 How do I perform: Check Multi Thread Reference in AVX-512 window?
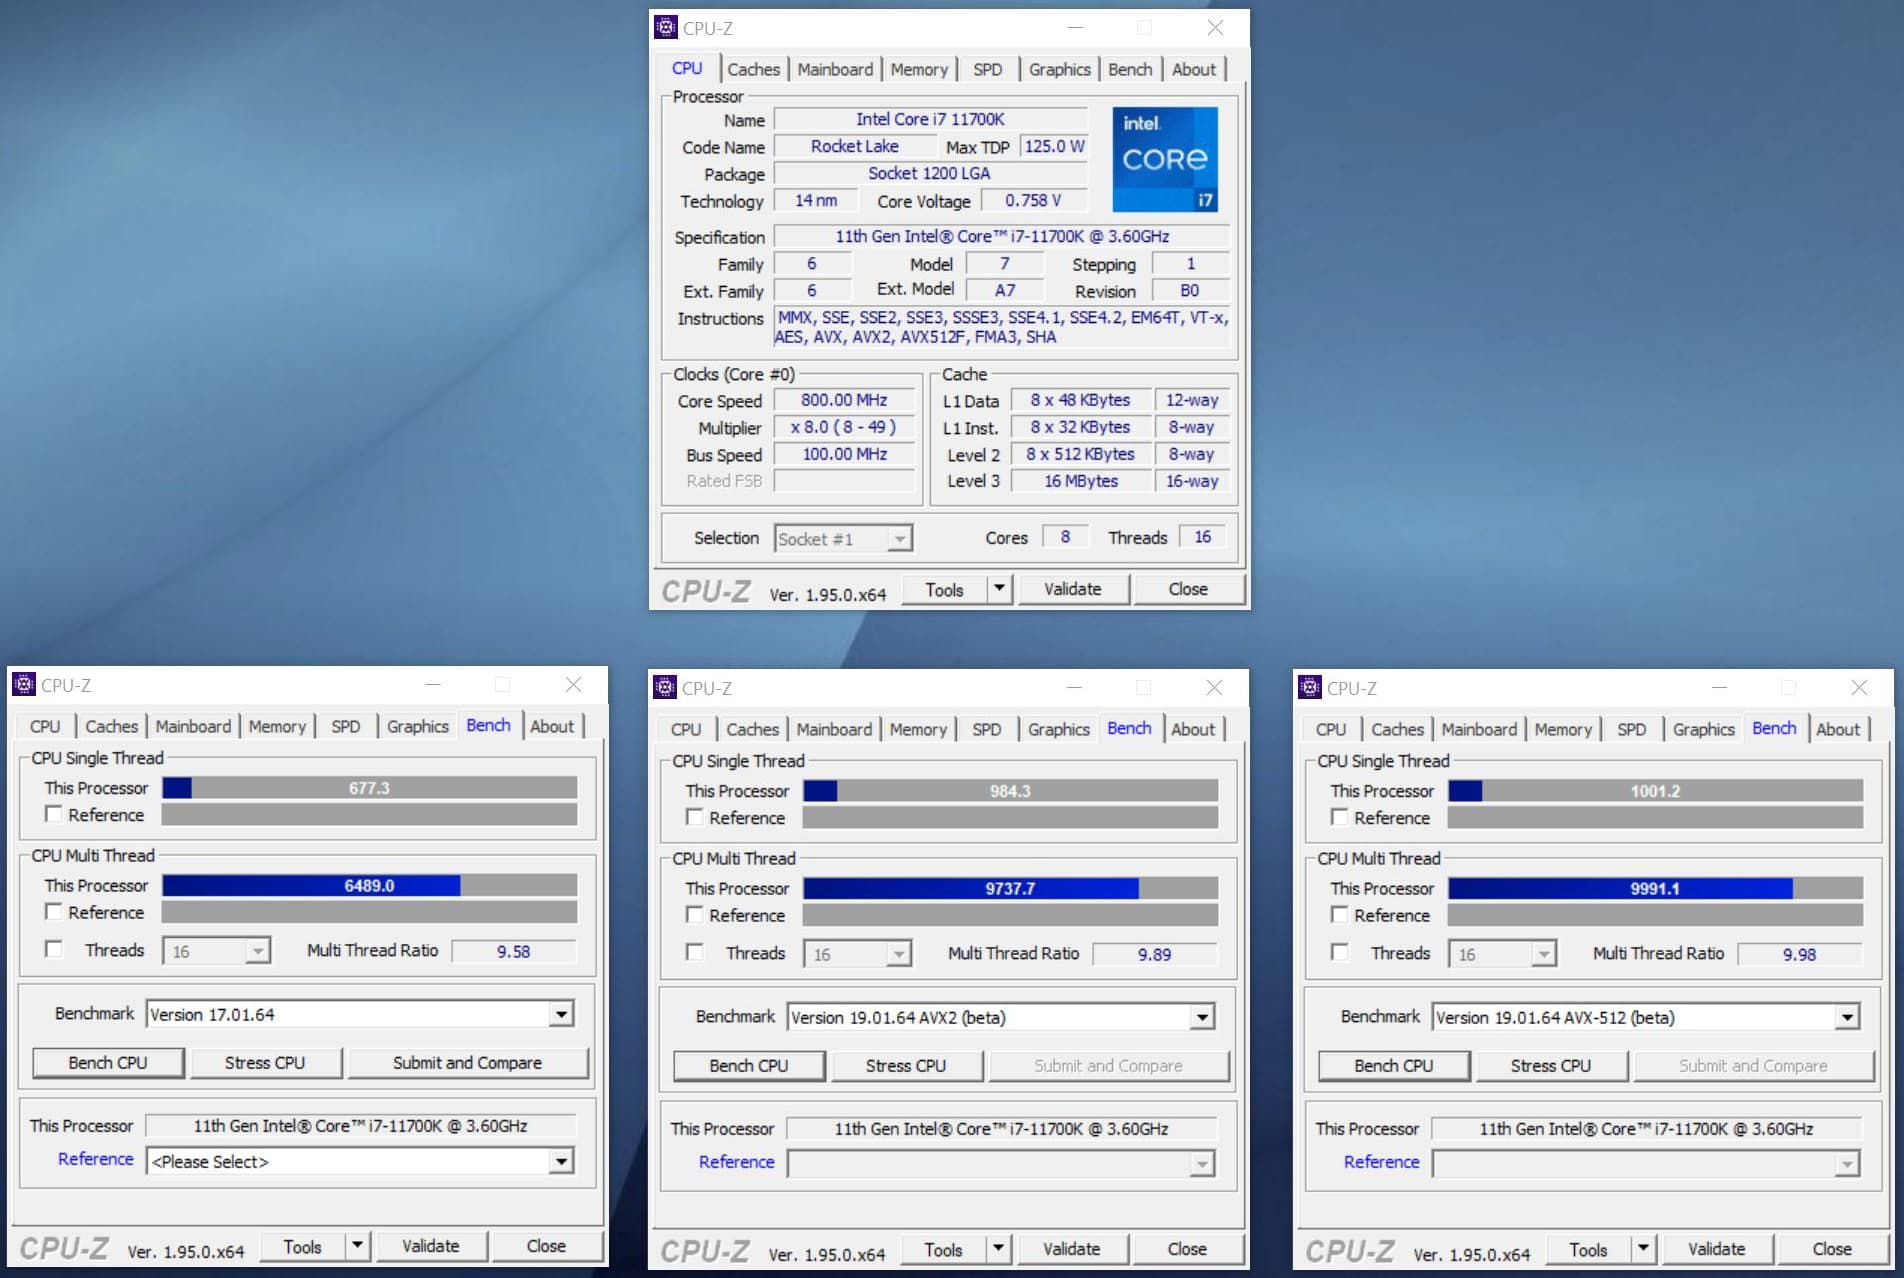1340,915
